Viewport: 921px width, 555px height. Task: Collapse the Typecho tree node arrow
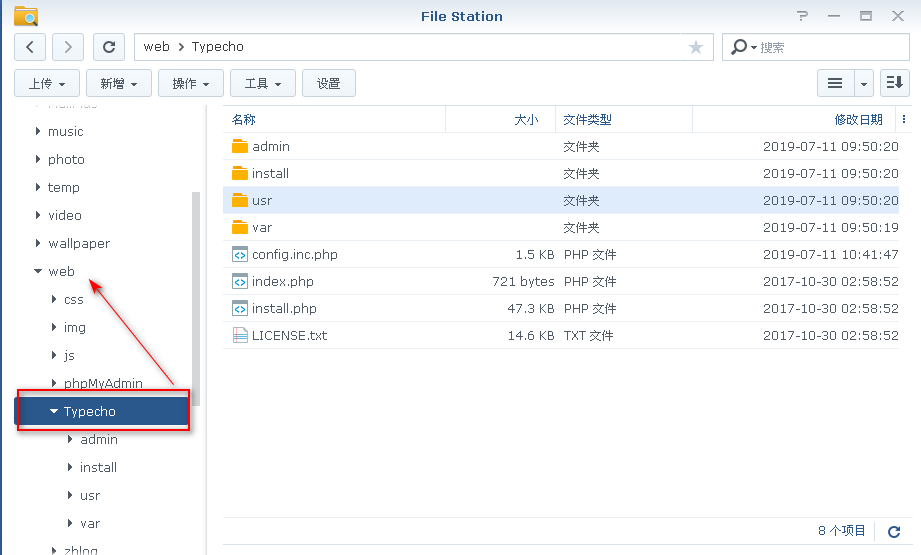click(54, 411)
